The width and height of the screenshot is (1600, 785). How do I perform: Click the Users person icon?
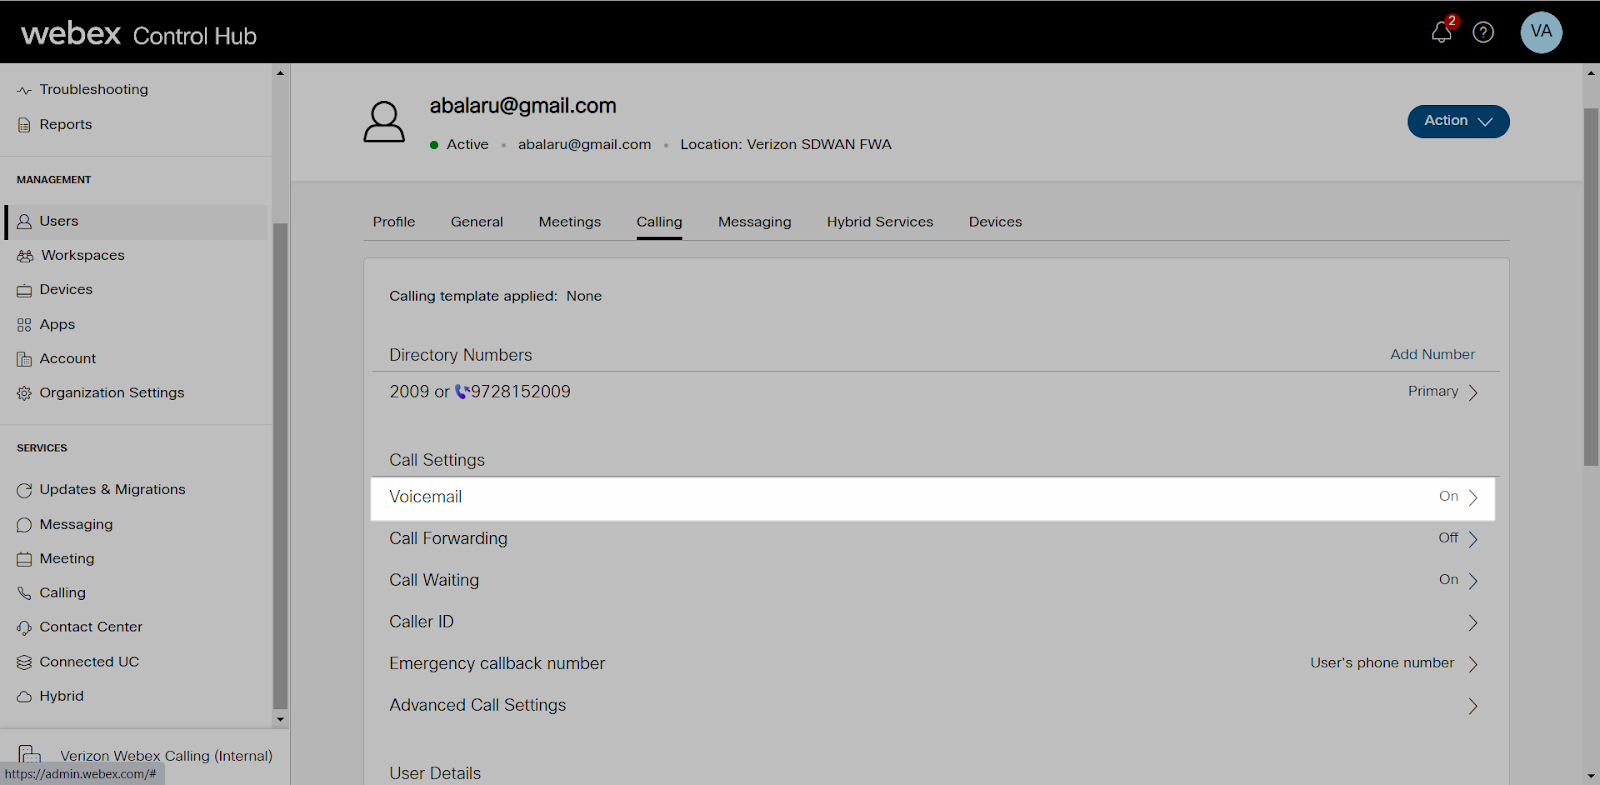24,222
